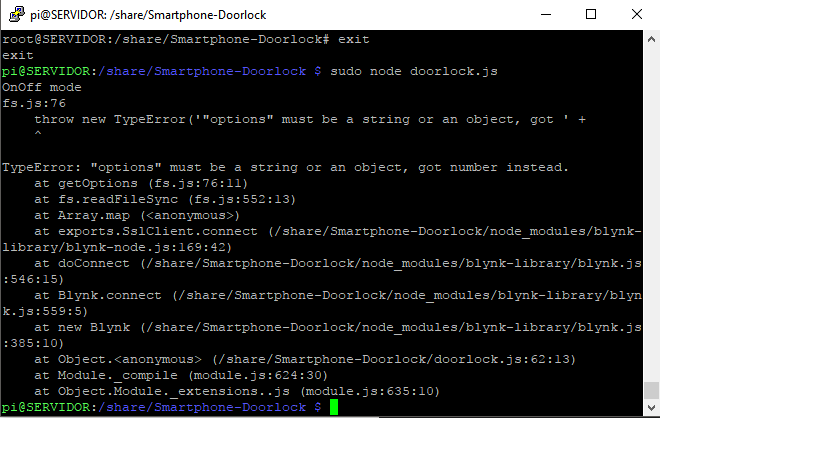Click the second-line 'exit' output text
This screenshot has height=460, width=819.
18,55
